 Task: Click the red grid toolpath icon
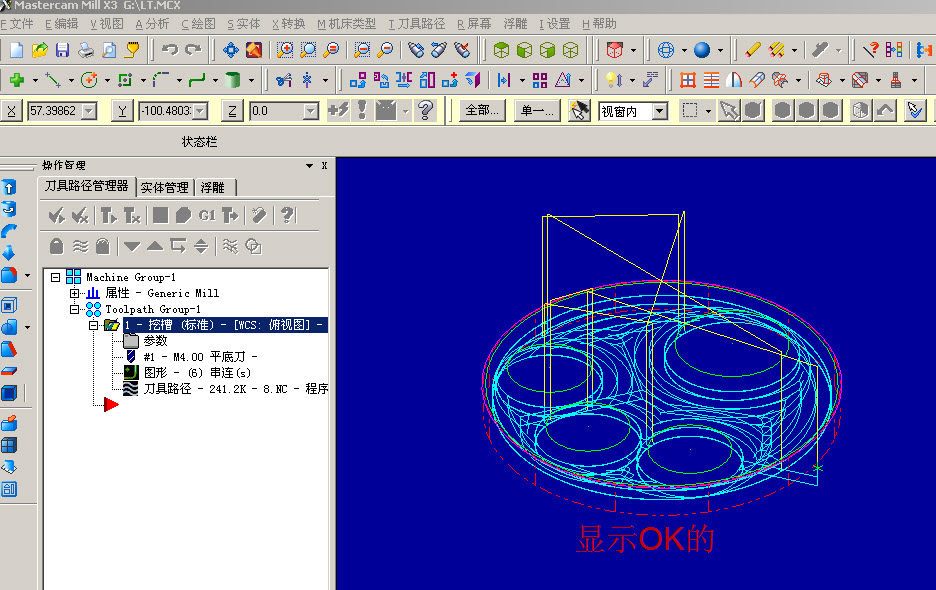(688, 80)
